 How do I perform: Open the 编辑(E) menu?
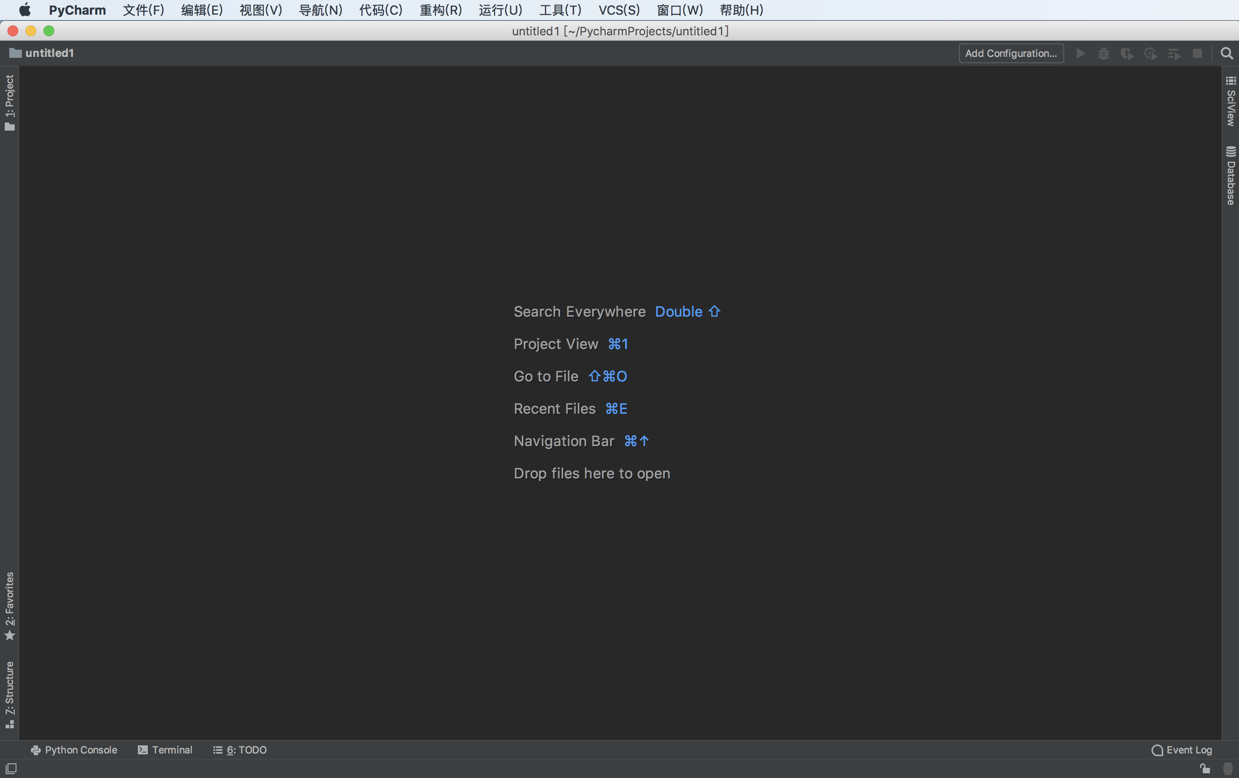[x=202, y=10]
